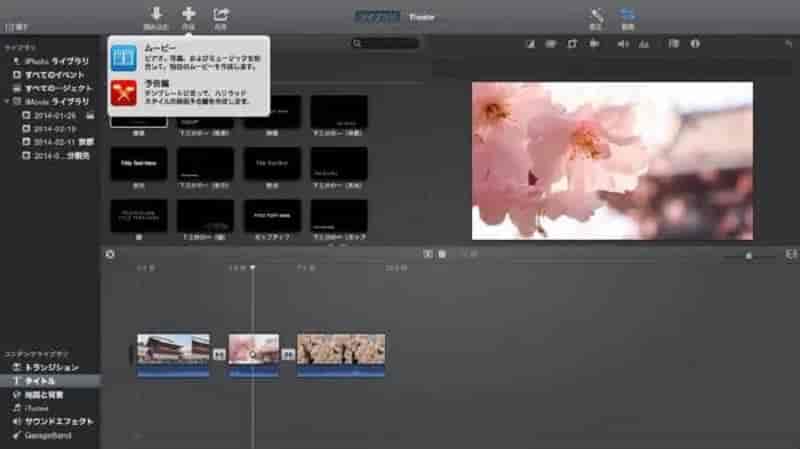Viewport: 800px width, 449px height.
Task: Click the playhead marker on the timeline ruler
Action: coord(253,268)
